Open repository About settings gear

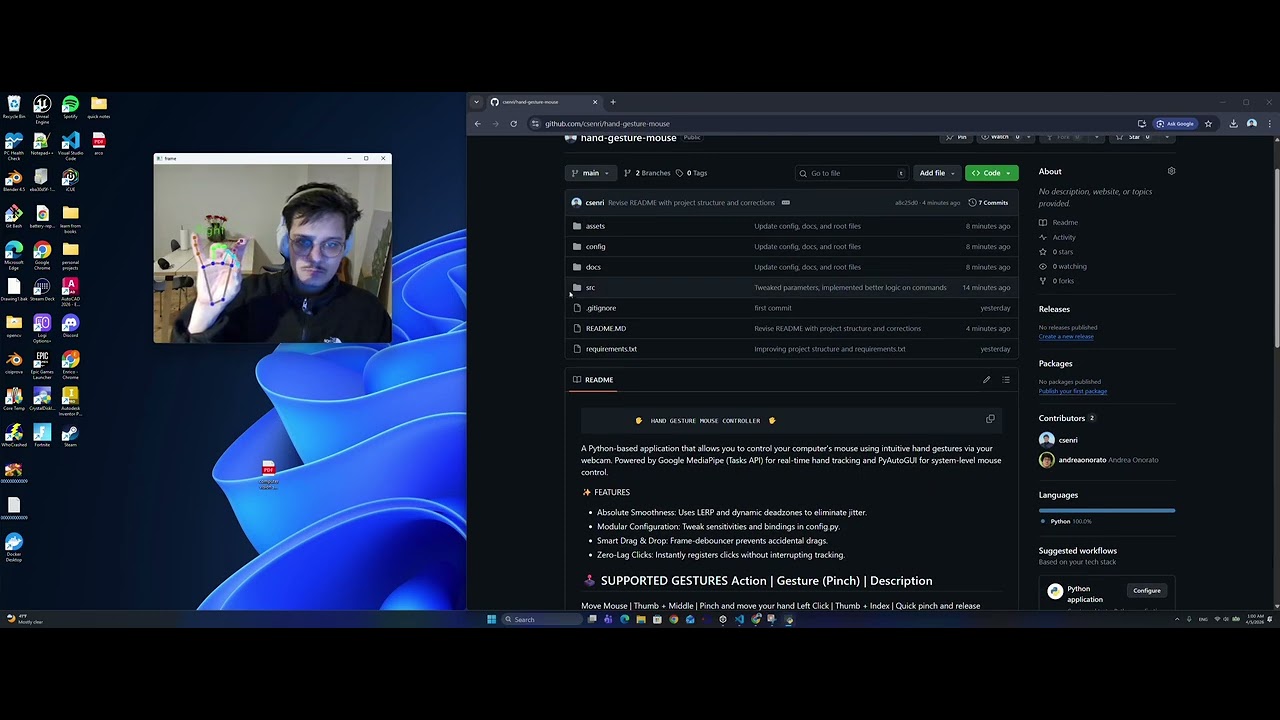point(1171,171)
